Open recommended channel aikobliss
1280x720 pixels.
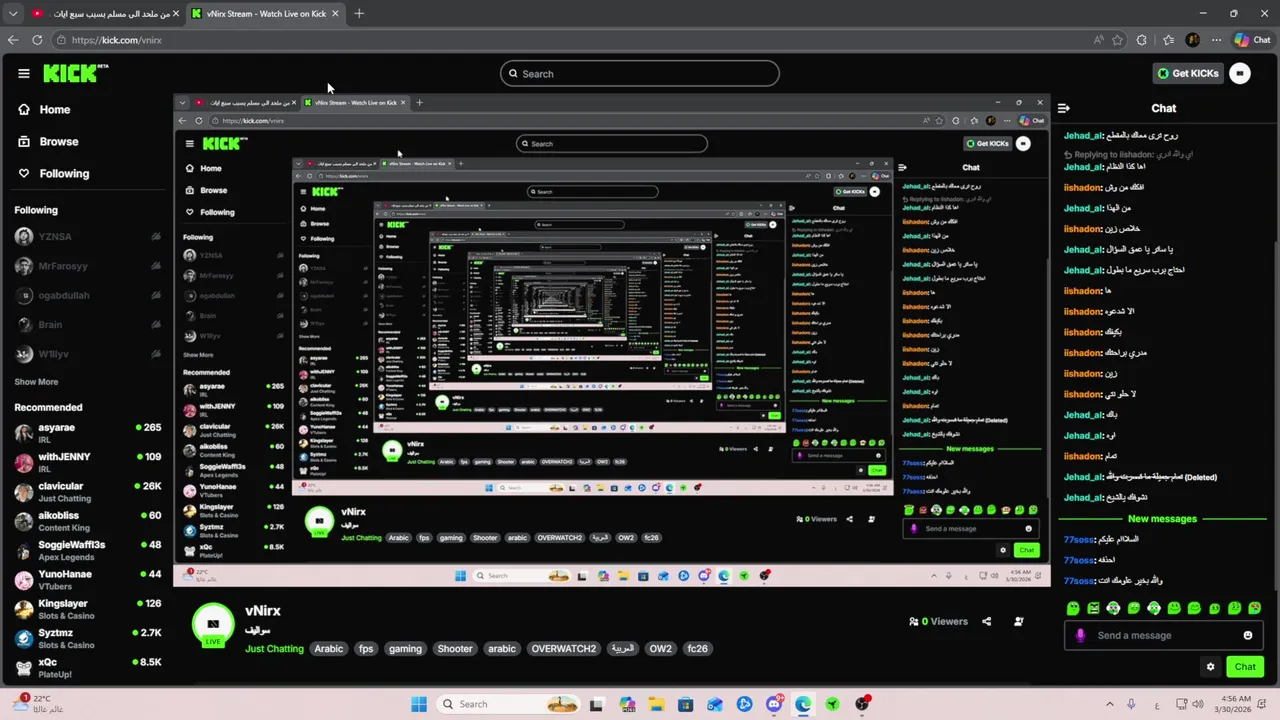[x=88, y=521]
